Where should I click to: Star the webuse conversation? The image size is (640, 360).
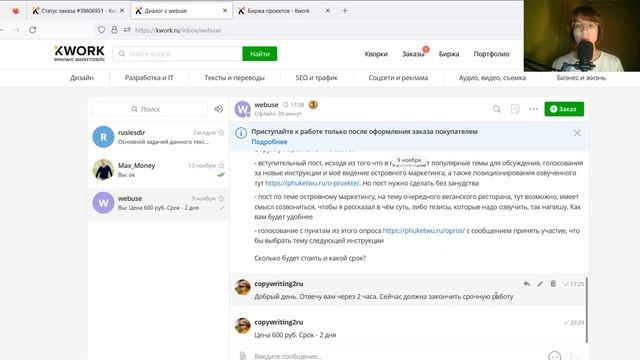point(221,198)
